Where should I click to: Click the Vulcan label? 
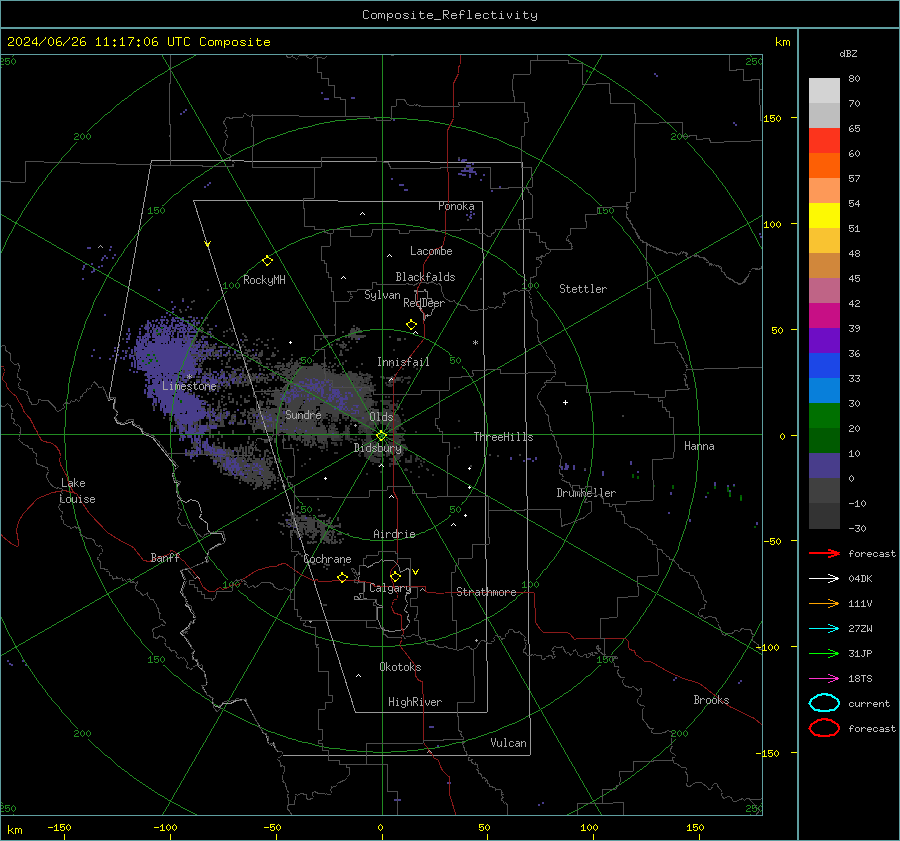(508, 743)
